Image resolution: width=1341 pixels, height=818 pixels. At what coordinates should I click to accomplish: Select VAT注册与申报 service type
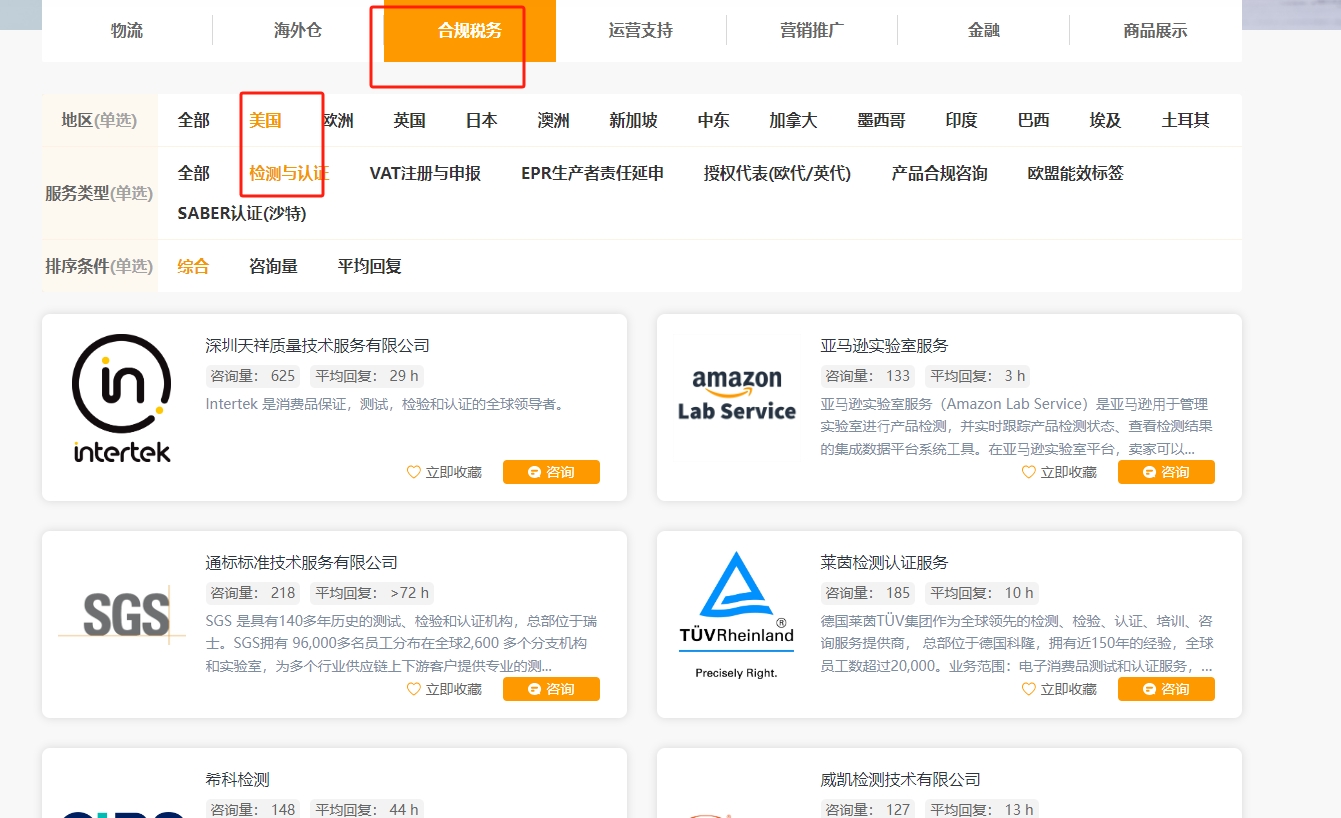425,173
